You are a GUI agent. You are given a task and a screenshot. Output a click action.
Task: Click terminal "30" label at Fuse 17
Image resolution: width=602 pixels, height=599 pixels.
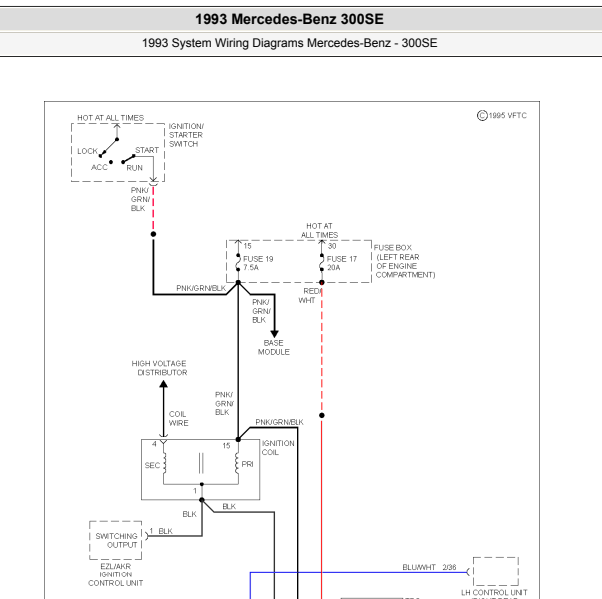332,246
